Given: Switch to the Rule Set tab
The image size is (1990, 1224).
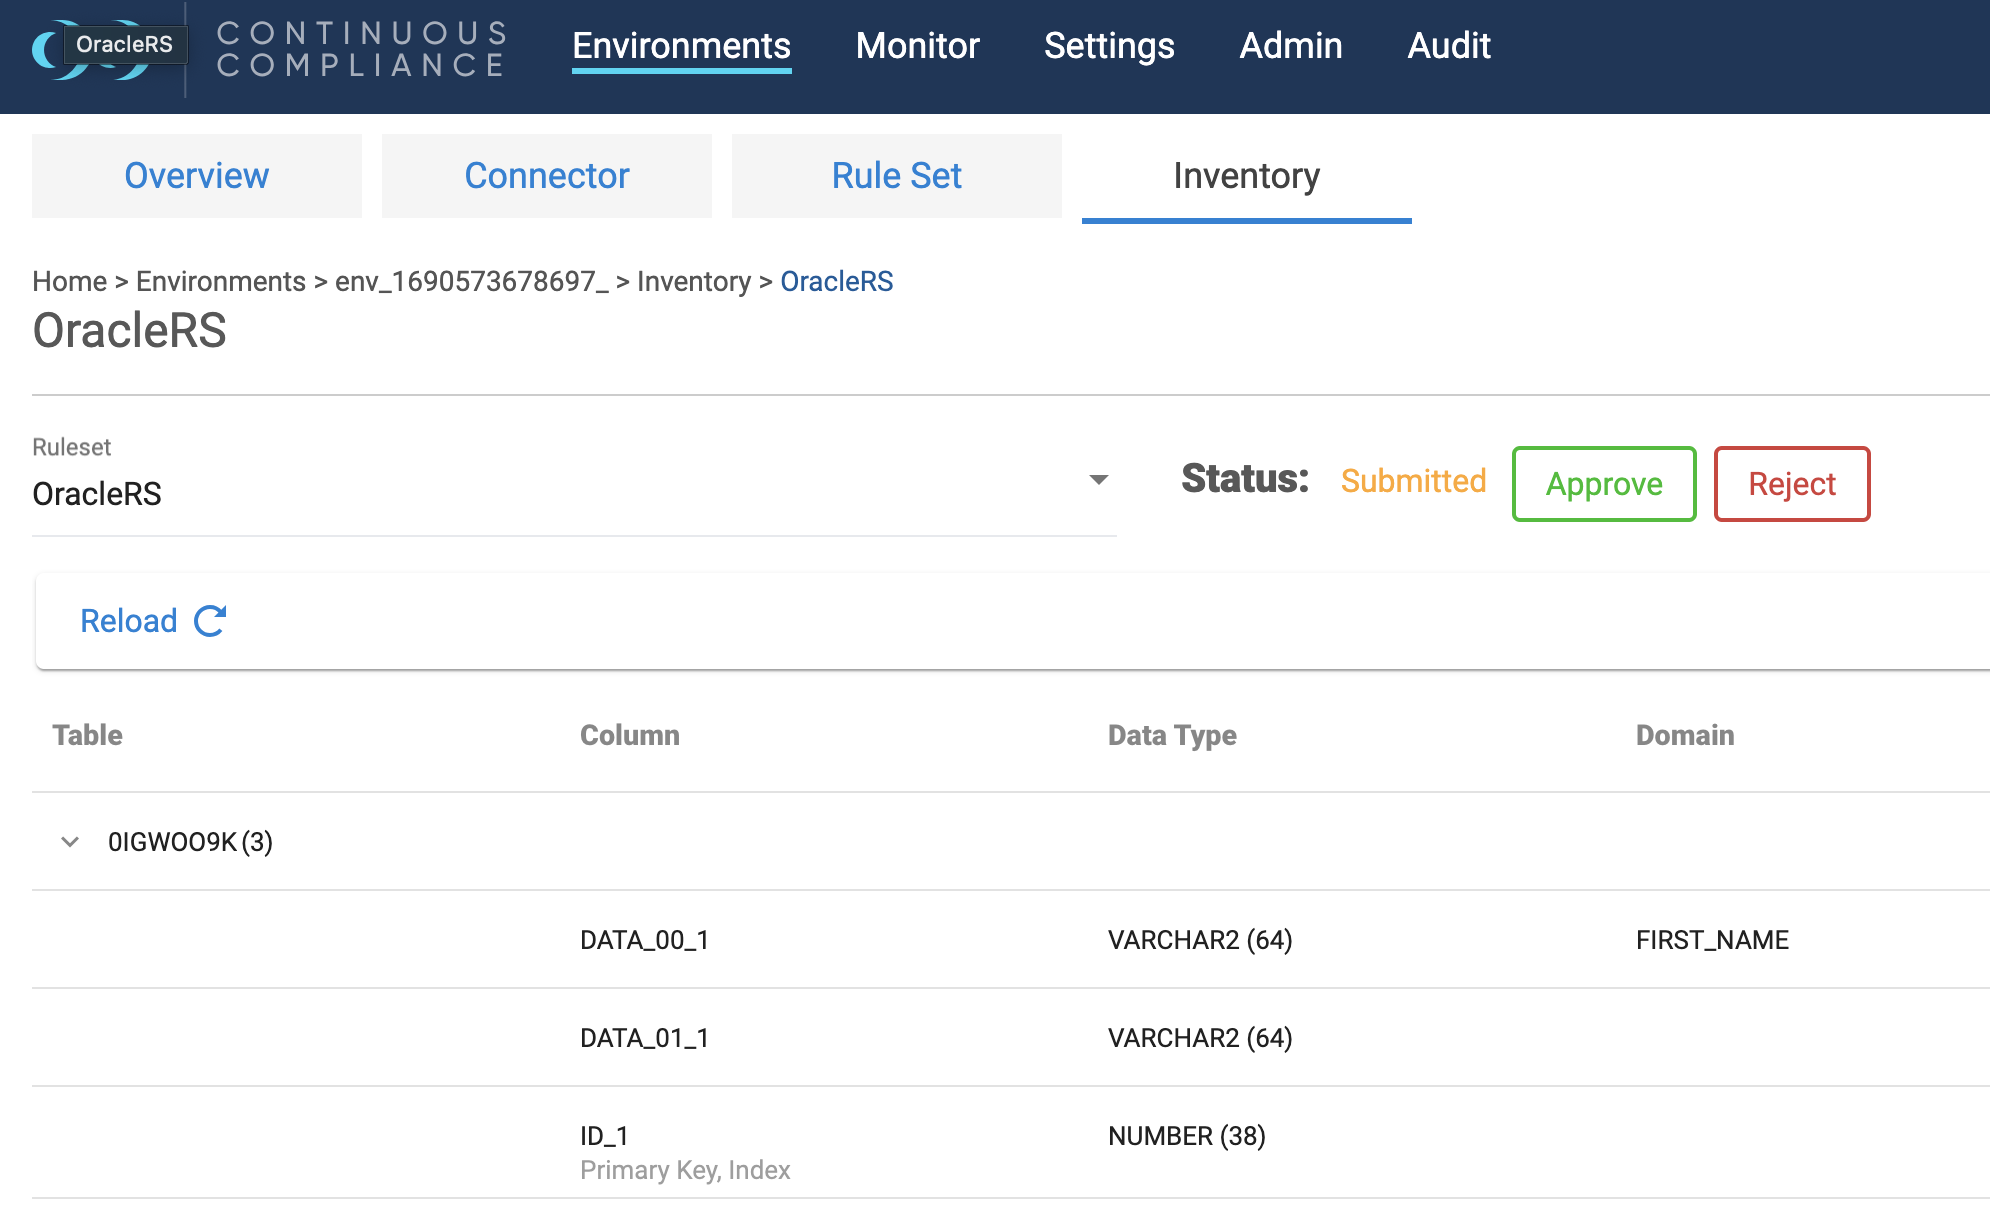Looking at the screenshot, I should click(x=897, y=176).
